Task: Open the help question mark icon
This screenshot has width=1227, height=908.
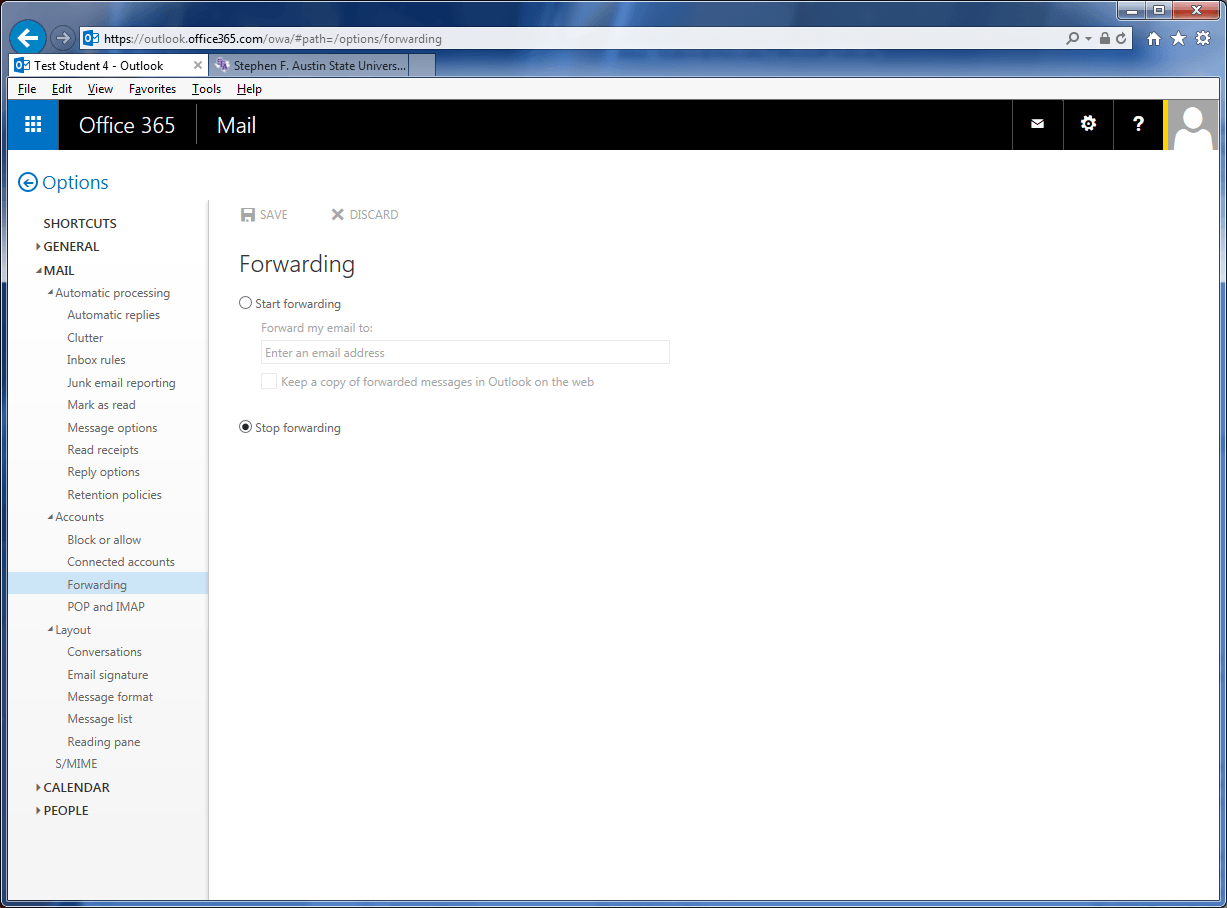Action: click(x=1138, y=124)
